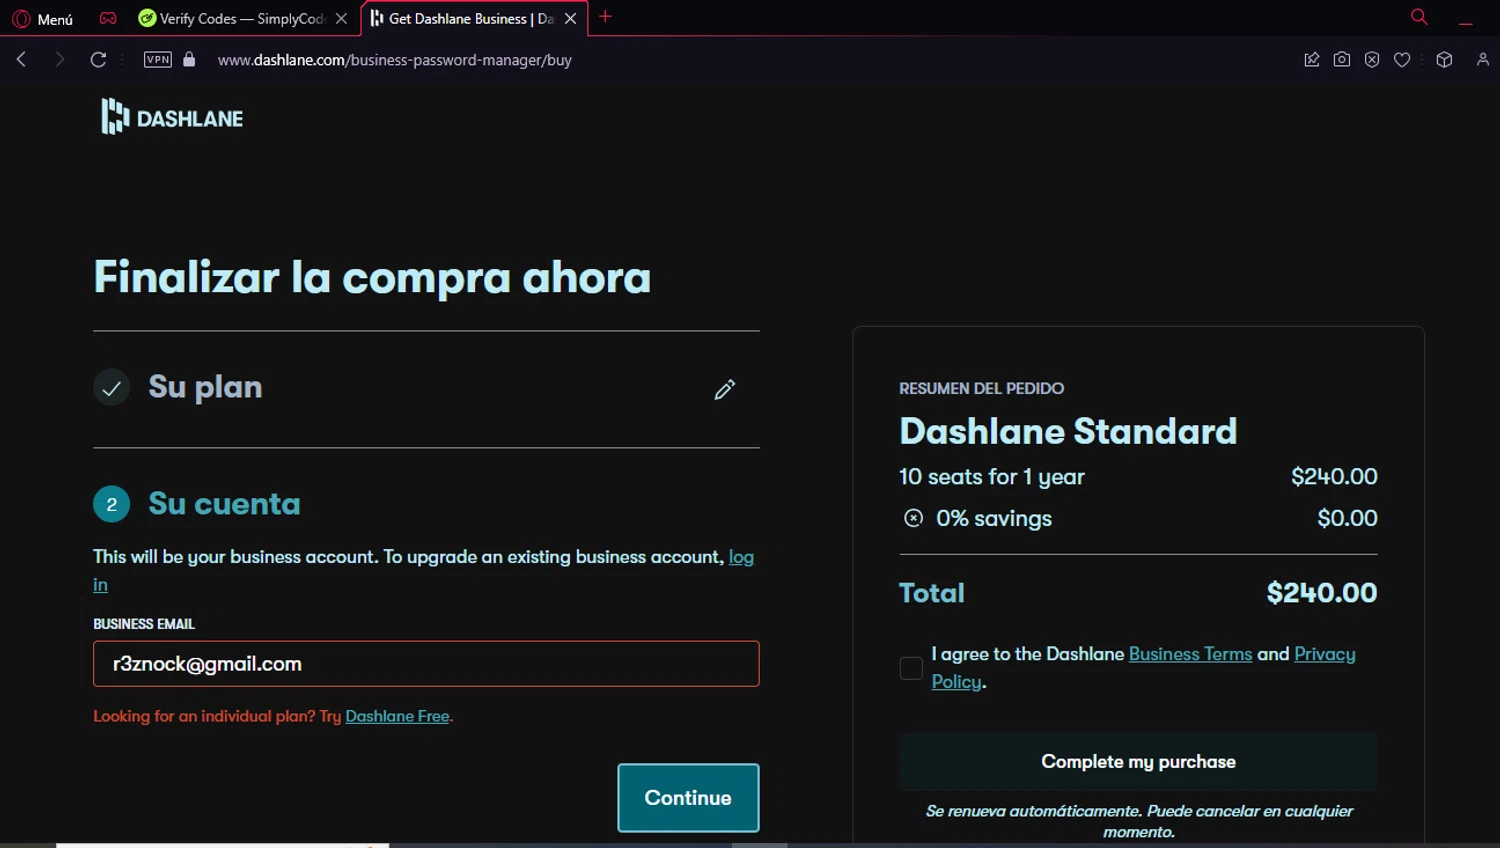Click the address bar URL

pos(395,60)
